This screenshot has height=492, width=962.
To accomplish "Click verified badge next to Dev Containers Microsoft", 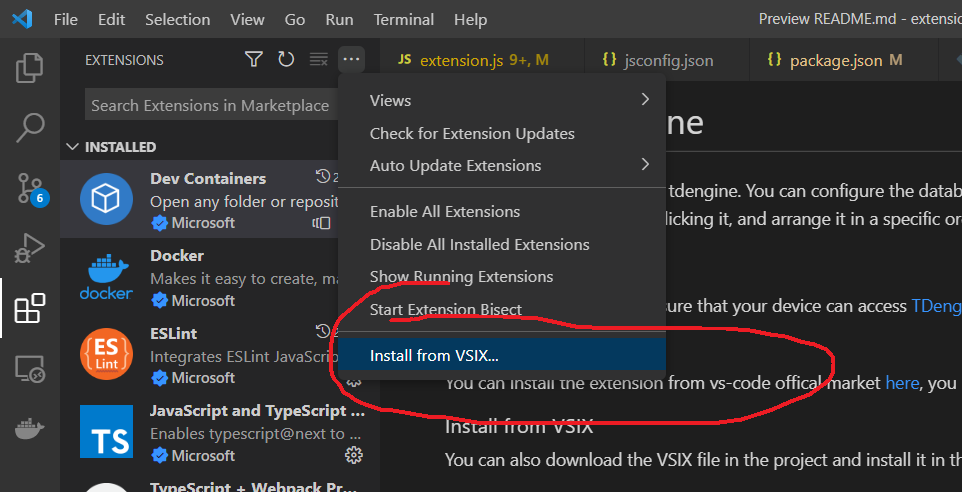I will pos(159,223).
